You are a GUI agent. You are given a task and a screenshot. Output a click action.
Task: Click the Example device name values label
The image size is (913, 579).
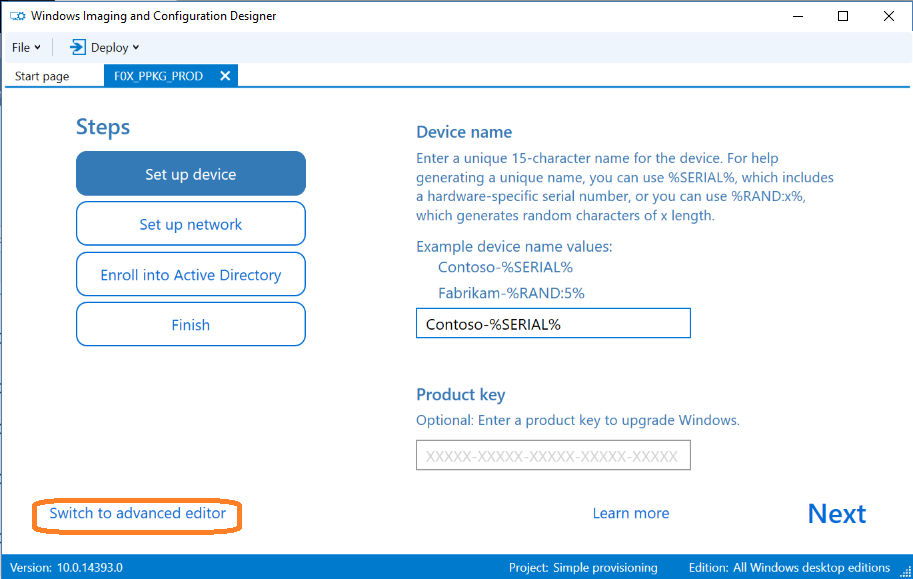tap(514, 246)
